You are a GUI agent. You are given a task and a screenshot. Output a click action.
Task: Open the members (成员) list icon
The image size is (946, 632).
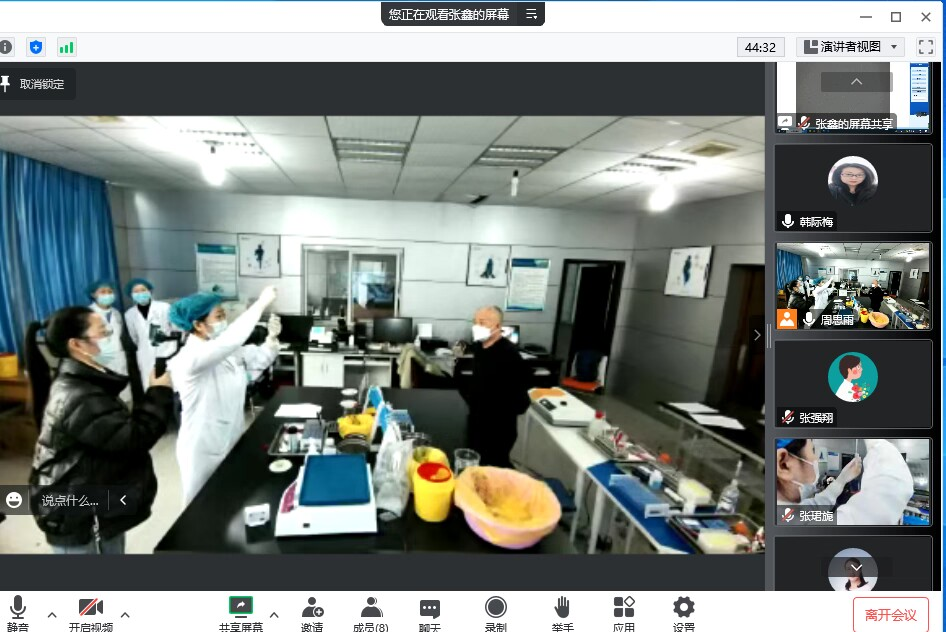[x=371, y=607]
